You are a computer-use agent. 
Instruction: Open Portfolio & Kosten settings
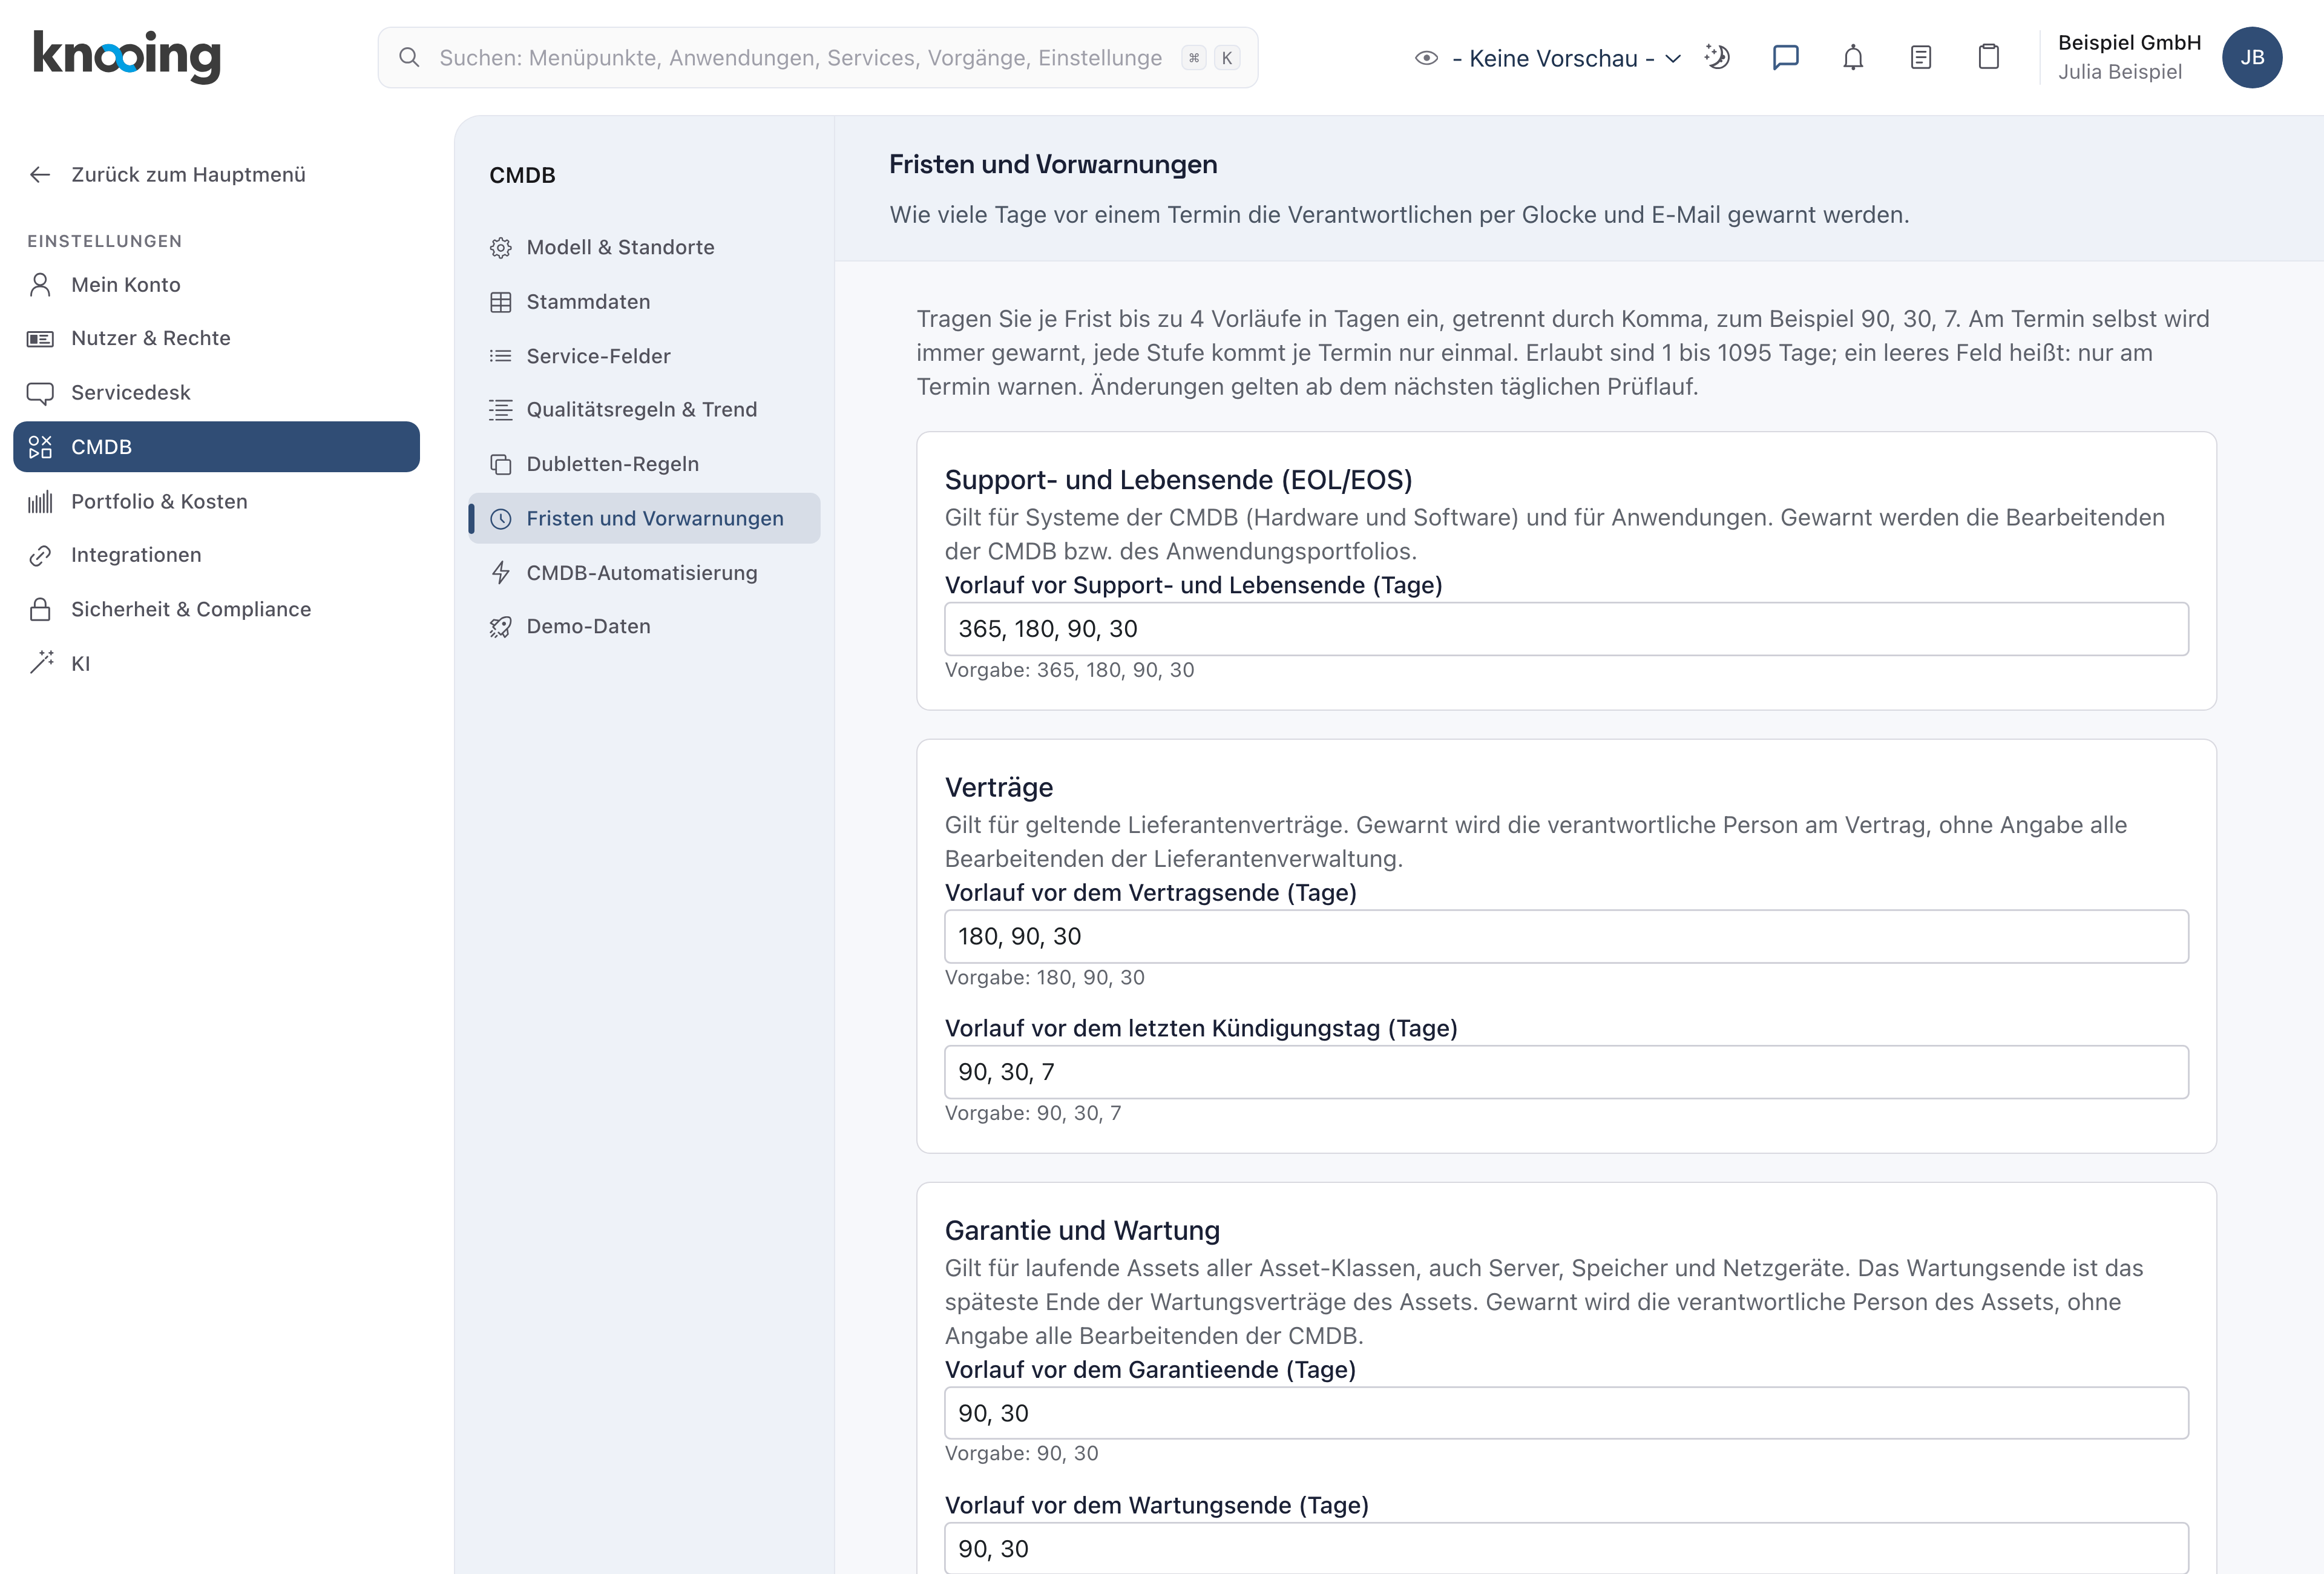(x=216, y=501)
